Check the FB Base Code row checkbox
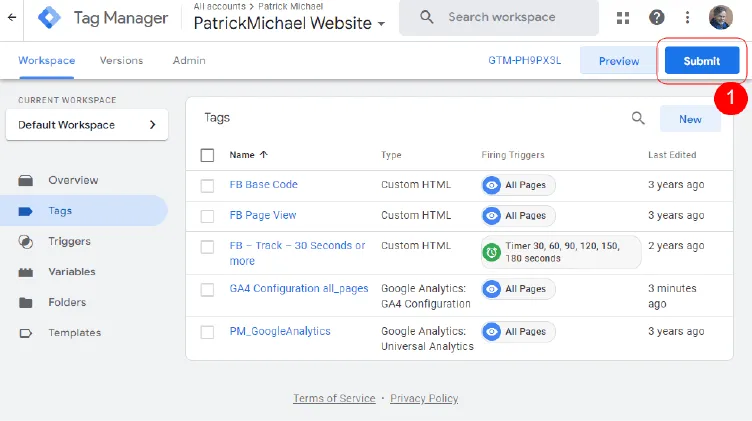This screenshot has height=421, width=752. (207, 186)
